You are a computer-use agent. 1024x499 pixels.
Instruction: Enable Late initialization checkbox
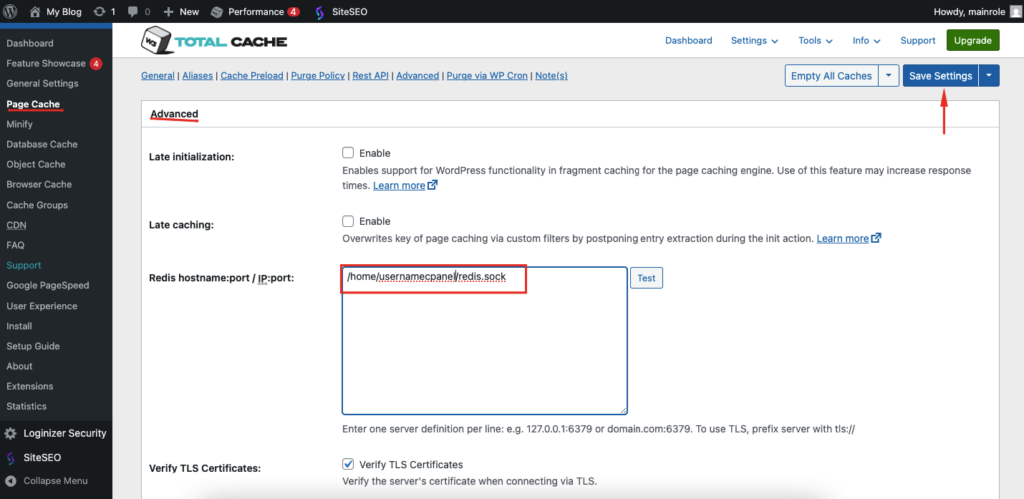(x=348, y=153)
